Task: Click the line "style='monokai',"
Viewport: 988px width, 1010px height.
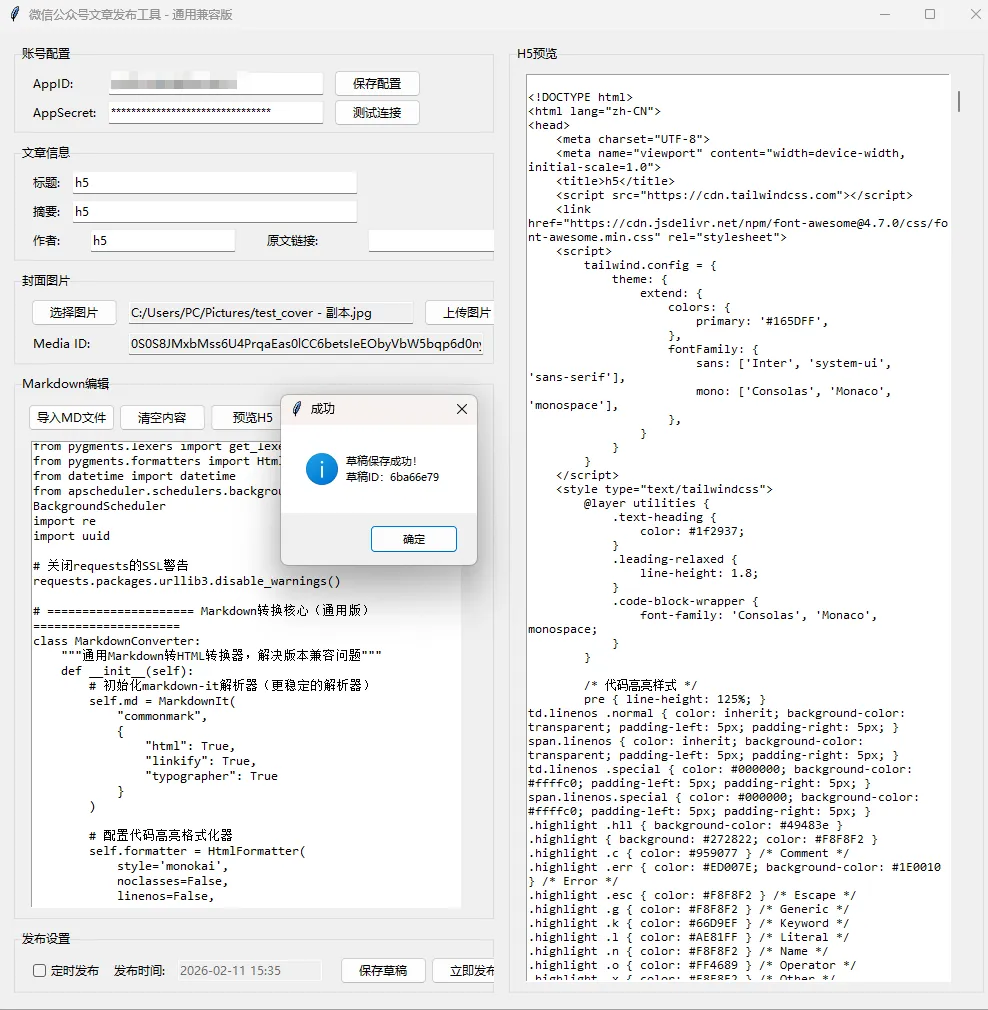Action: point(173,866)
